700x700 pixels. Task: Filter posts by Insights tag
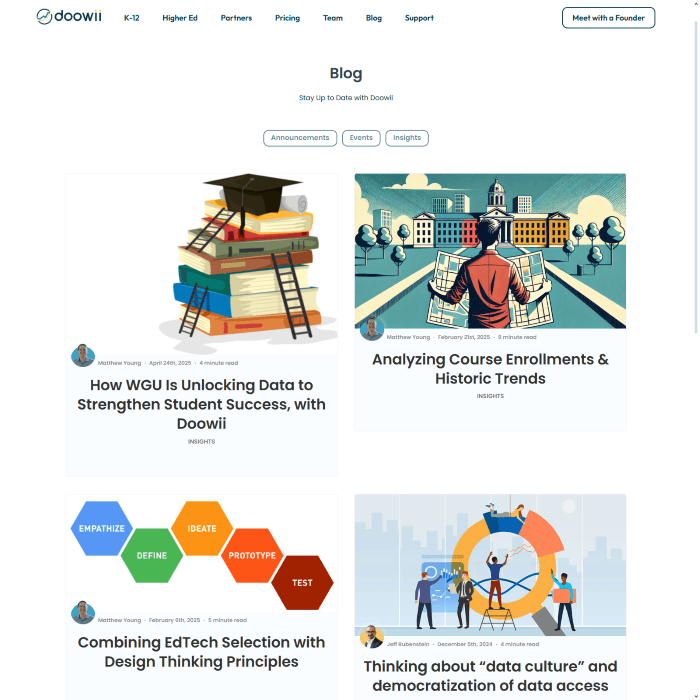tap(407, 138)
